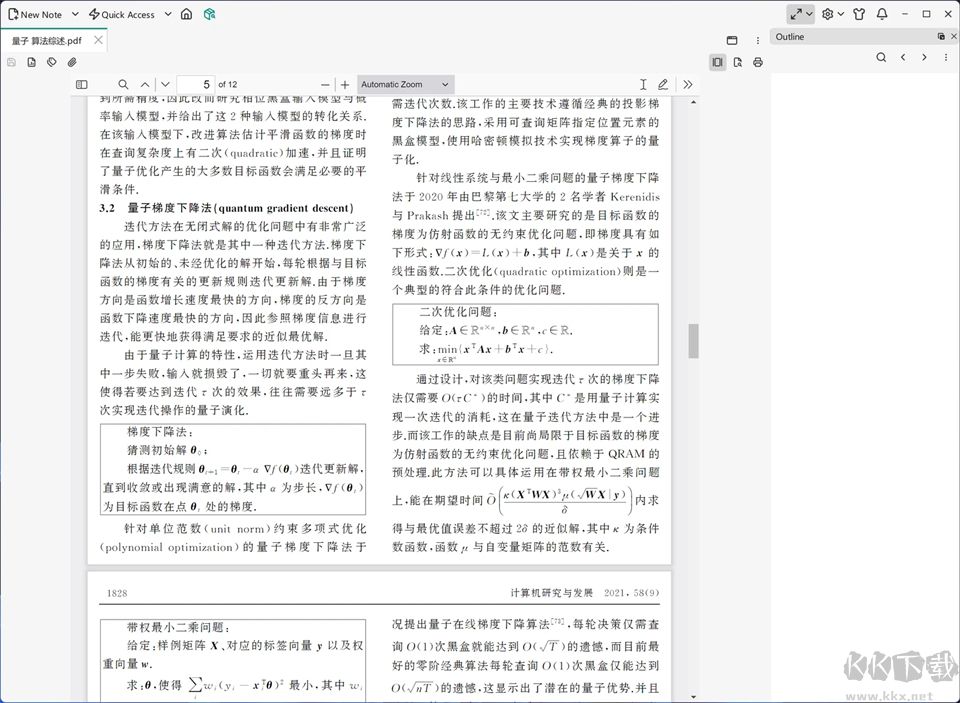Click the greyed-out save icon
The width and height of the screenshot is (960, 703).
12,62
